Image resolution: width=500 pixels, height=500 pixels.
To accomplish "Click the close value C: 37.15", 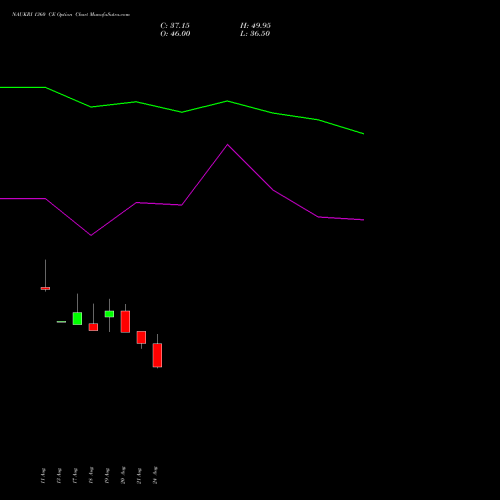I will (x=175, y=26).
